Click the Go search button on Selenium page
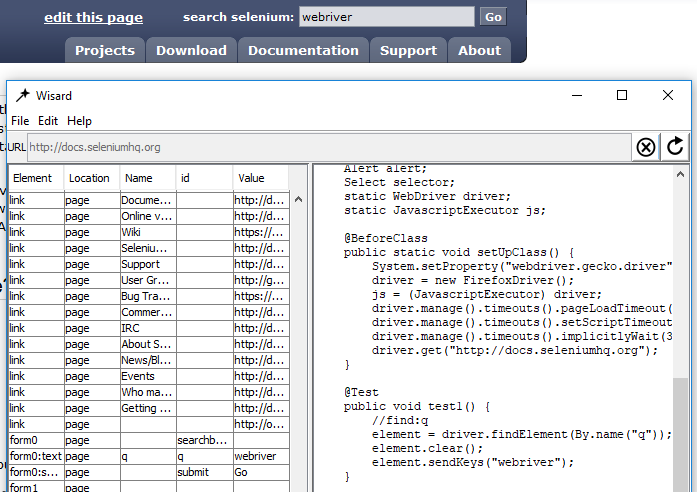The height and width of the screenshot is (492, 697). tap(493, 17)
